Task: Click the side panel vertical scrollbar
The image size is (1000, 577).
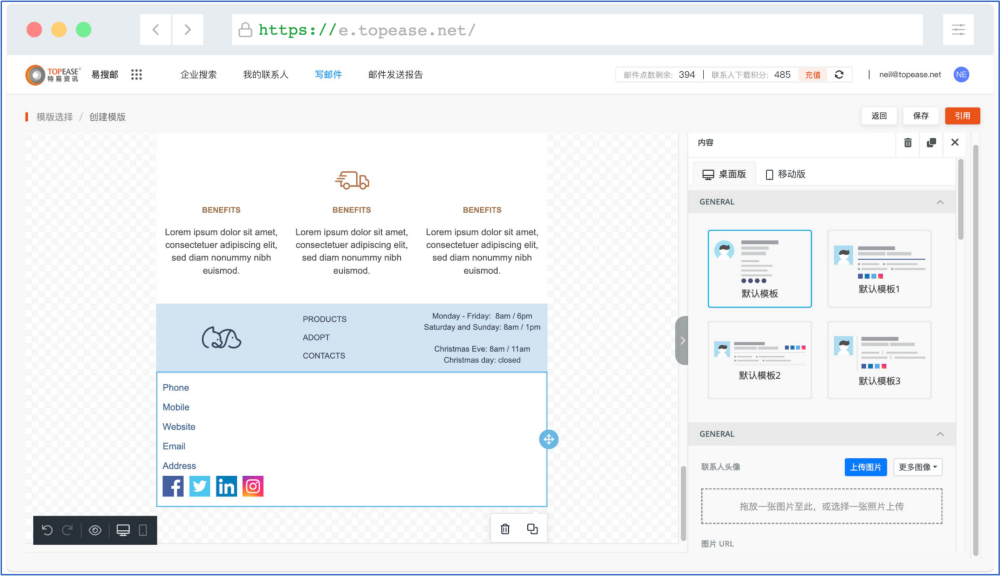Action: (960, 199)
